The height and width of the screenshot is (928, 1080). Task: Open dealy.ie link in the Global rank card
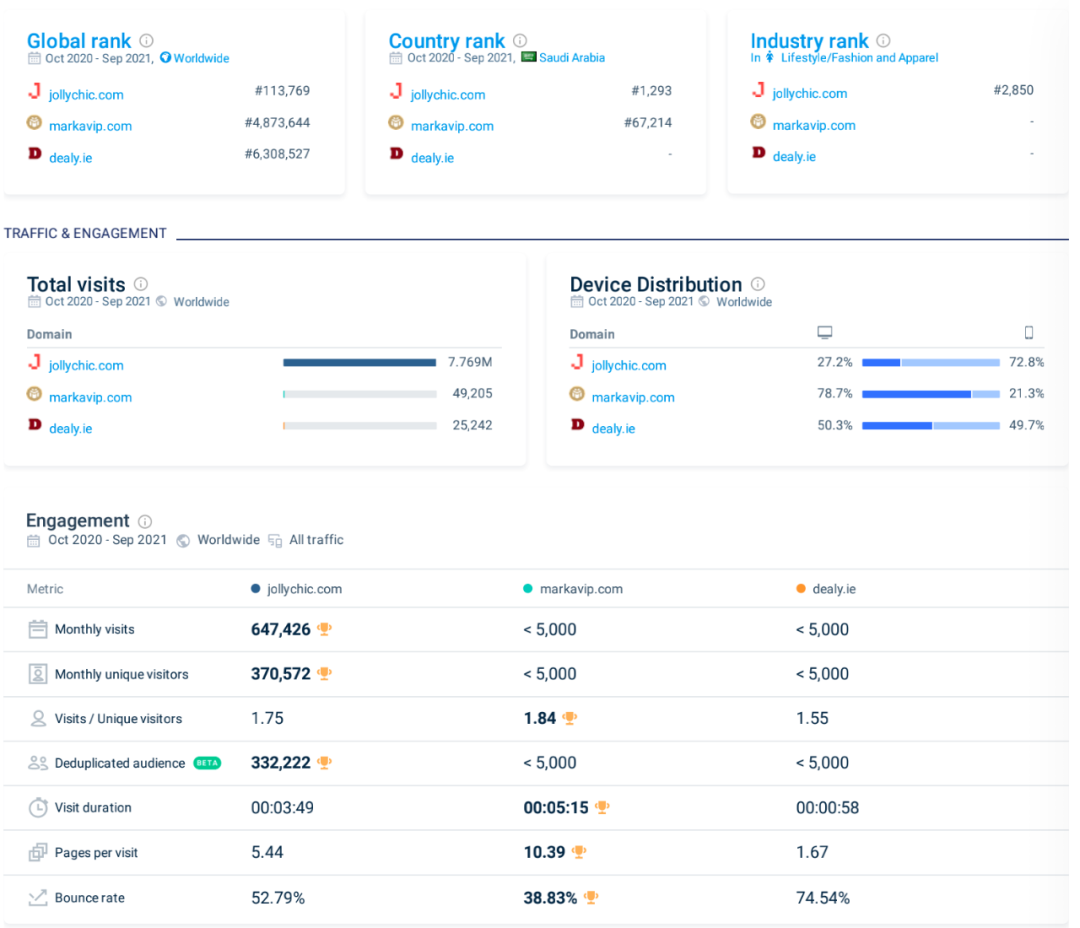(70, 158)
